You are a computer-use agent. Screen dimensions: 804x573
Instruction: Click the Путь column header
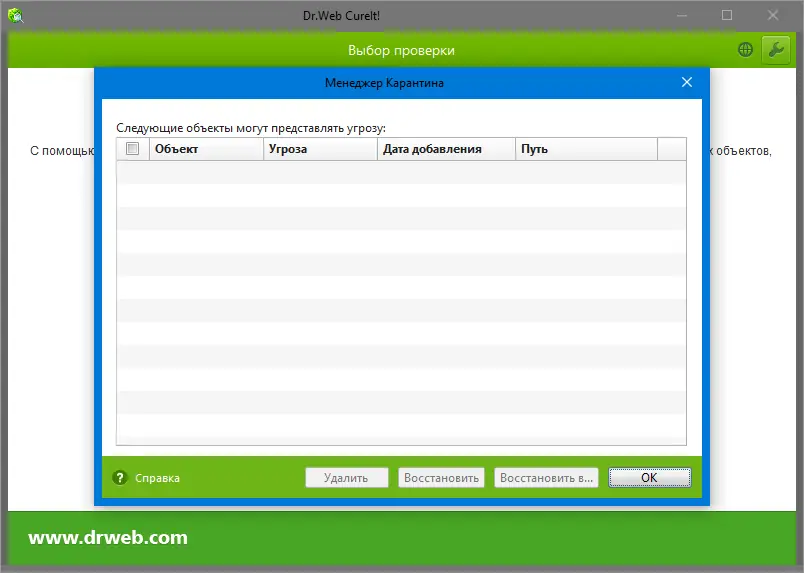pyautogui.click(x=587, y=149)
